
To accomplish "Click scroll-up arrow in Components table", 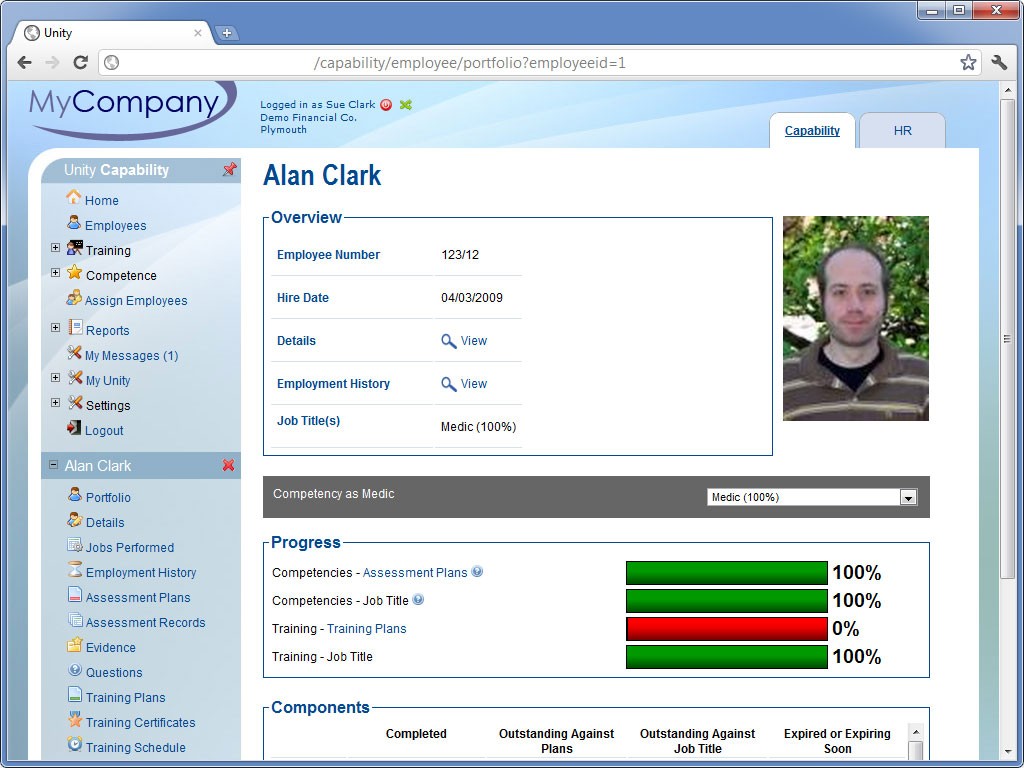I will [916, 732].
